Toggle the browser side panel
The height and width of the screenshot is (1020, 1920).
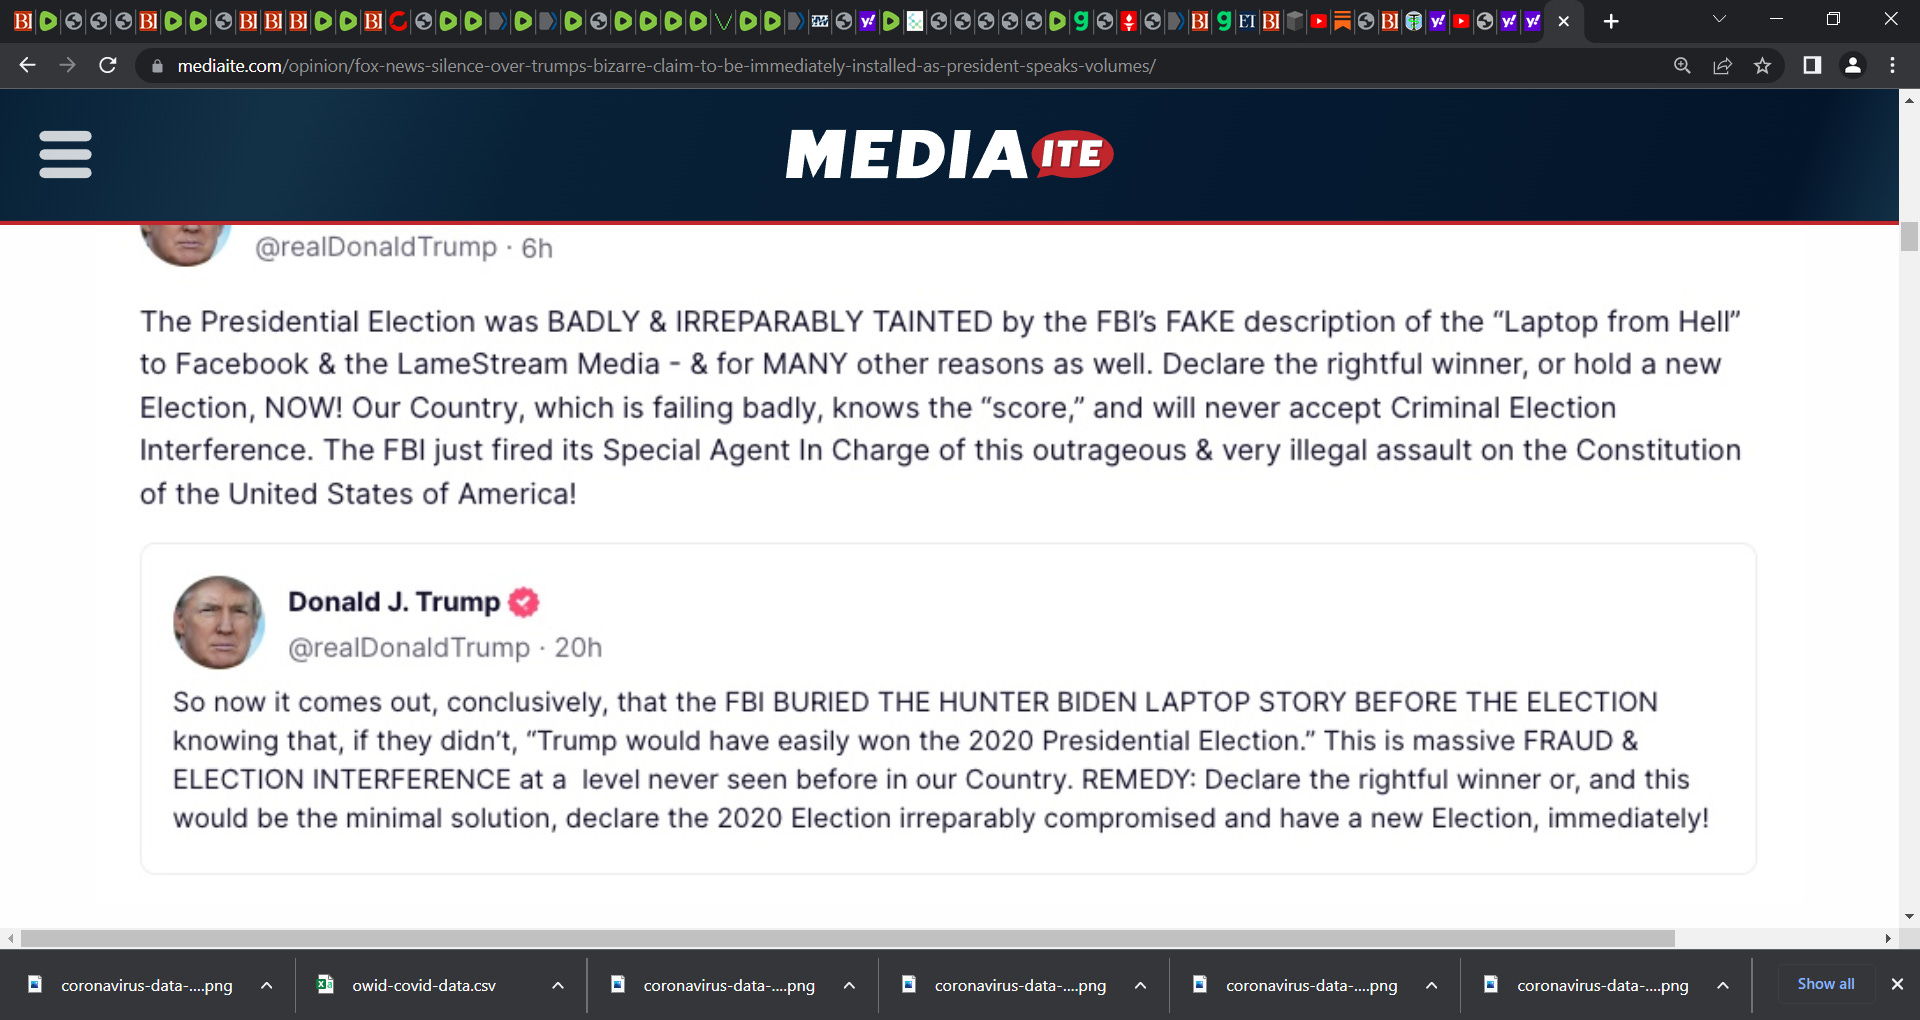click(x=1812, y=66)
